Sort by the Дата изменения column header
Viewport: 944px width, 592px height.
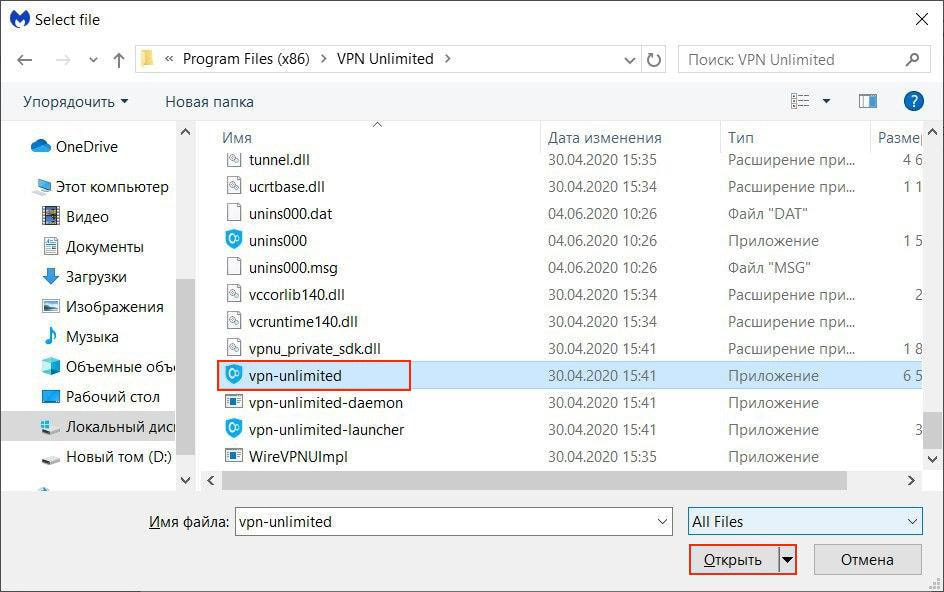pos(604,138)
